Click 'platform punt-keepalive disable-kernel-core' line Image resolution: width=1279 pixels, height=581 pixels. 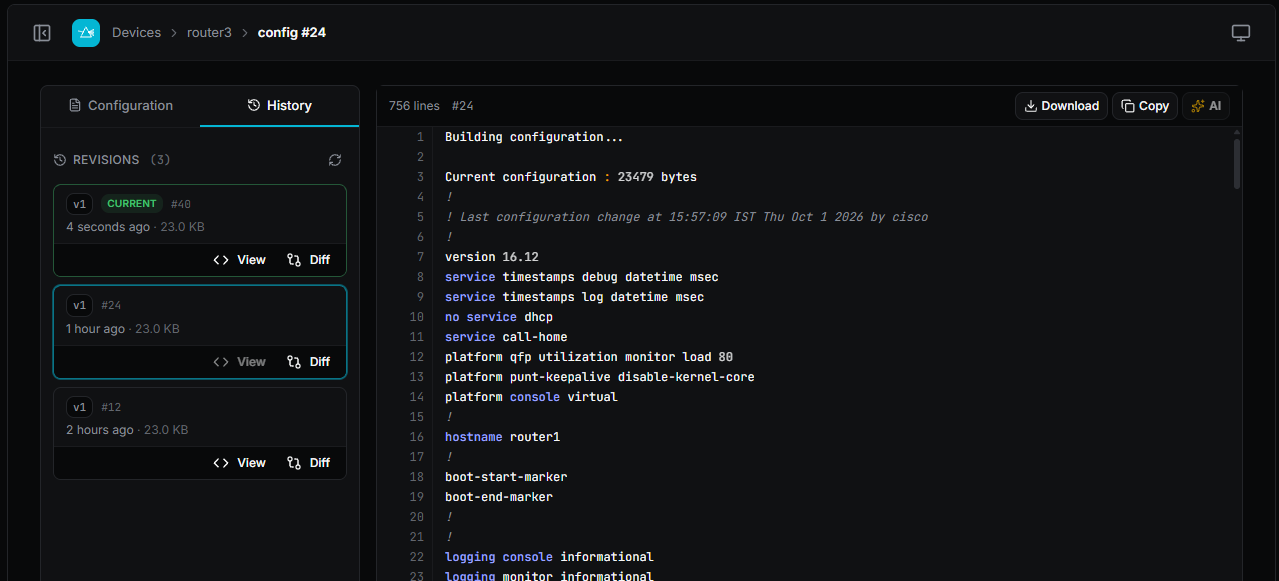pyautogui.click(x=600, y=377)
